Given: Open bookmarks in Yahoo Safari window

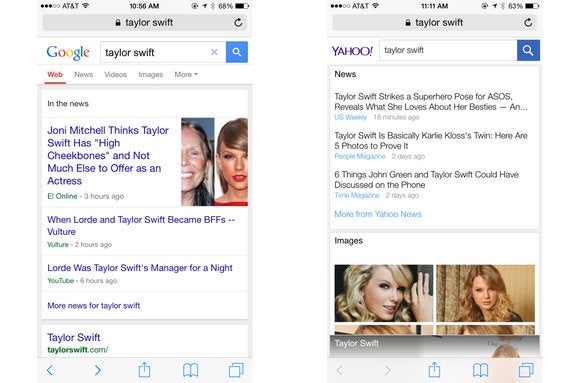Looking at the screenshot, I should click(480, 370).
